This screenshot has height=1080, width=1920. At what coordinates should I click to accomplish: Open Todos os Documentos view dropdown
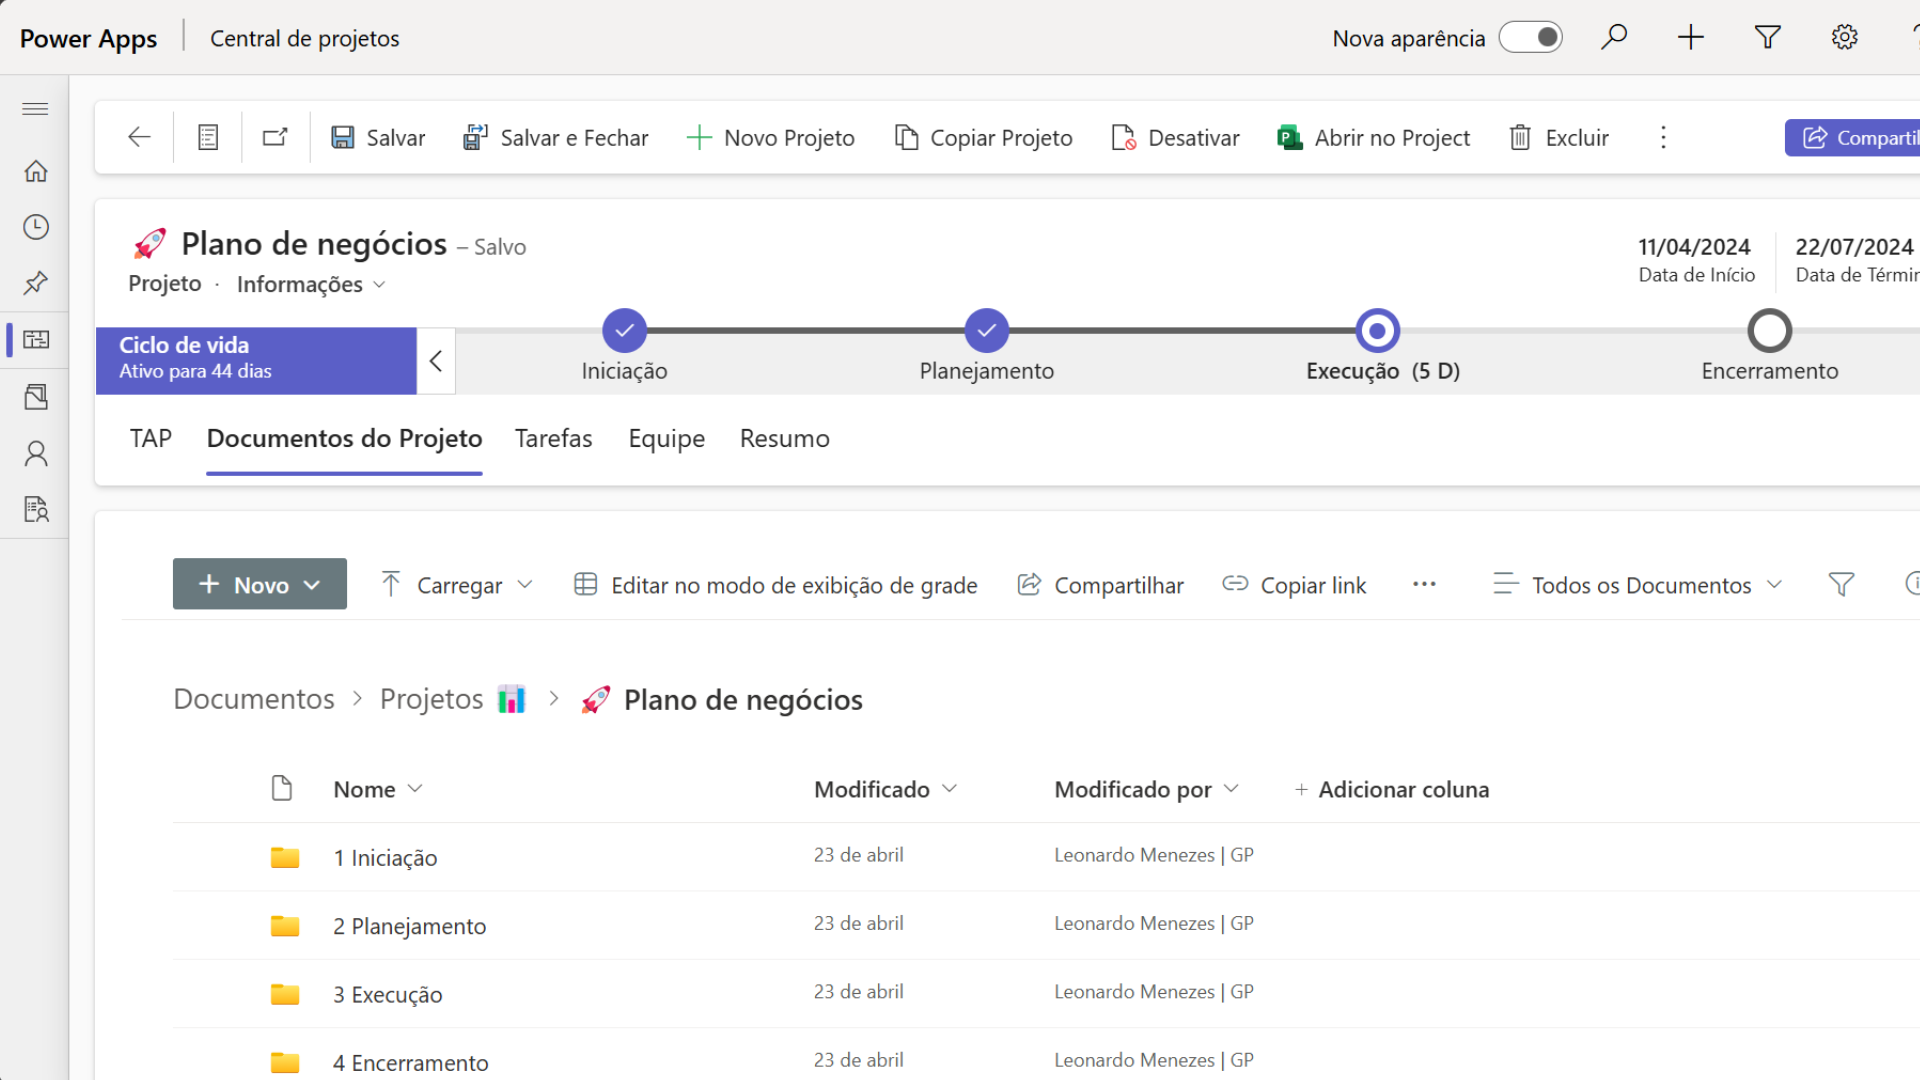1637,585
